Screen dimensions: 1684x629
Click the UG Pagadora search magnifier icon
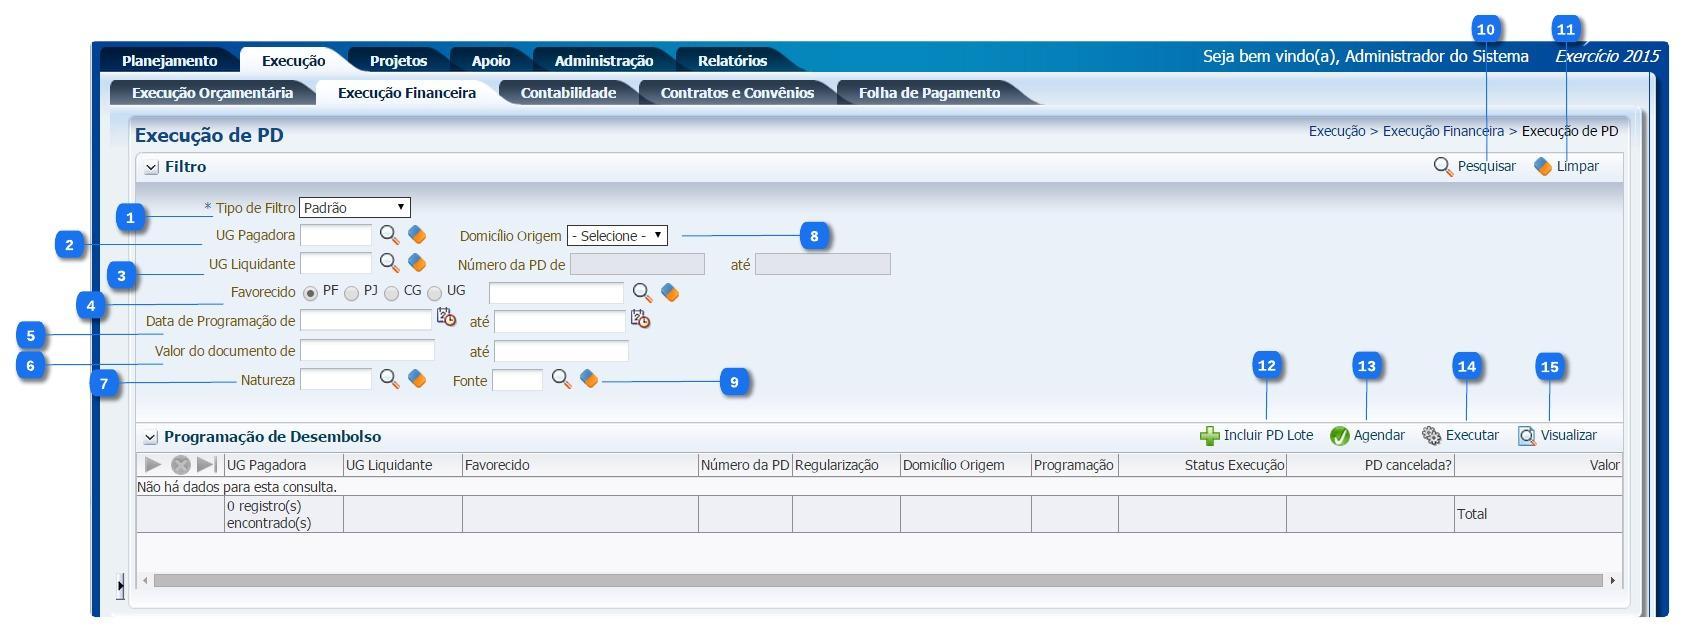click(389, 235)
